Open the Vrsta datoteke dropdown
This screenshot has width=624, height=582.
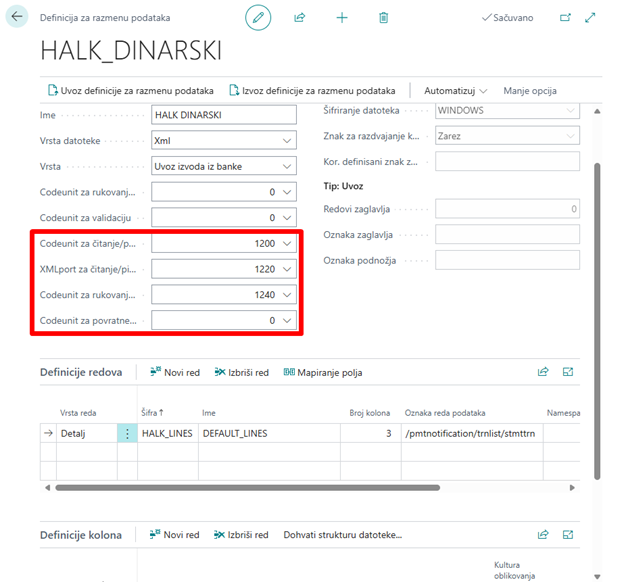pyautogui.click(x=288, y=141)
